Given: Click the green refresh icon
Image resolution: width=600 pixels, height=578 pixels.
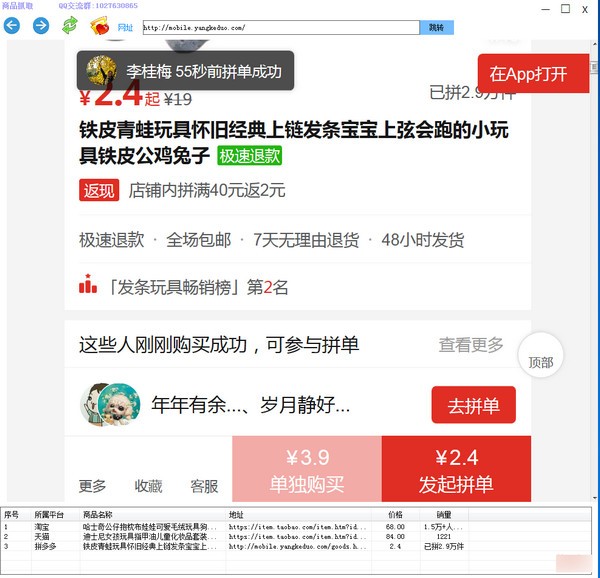Looking at the screenshot, I should coord(69,25).
